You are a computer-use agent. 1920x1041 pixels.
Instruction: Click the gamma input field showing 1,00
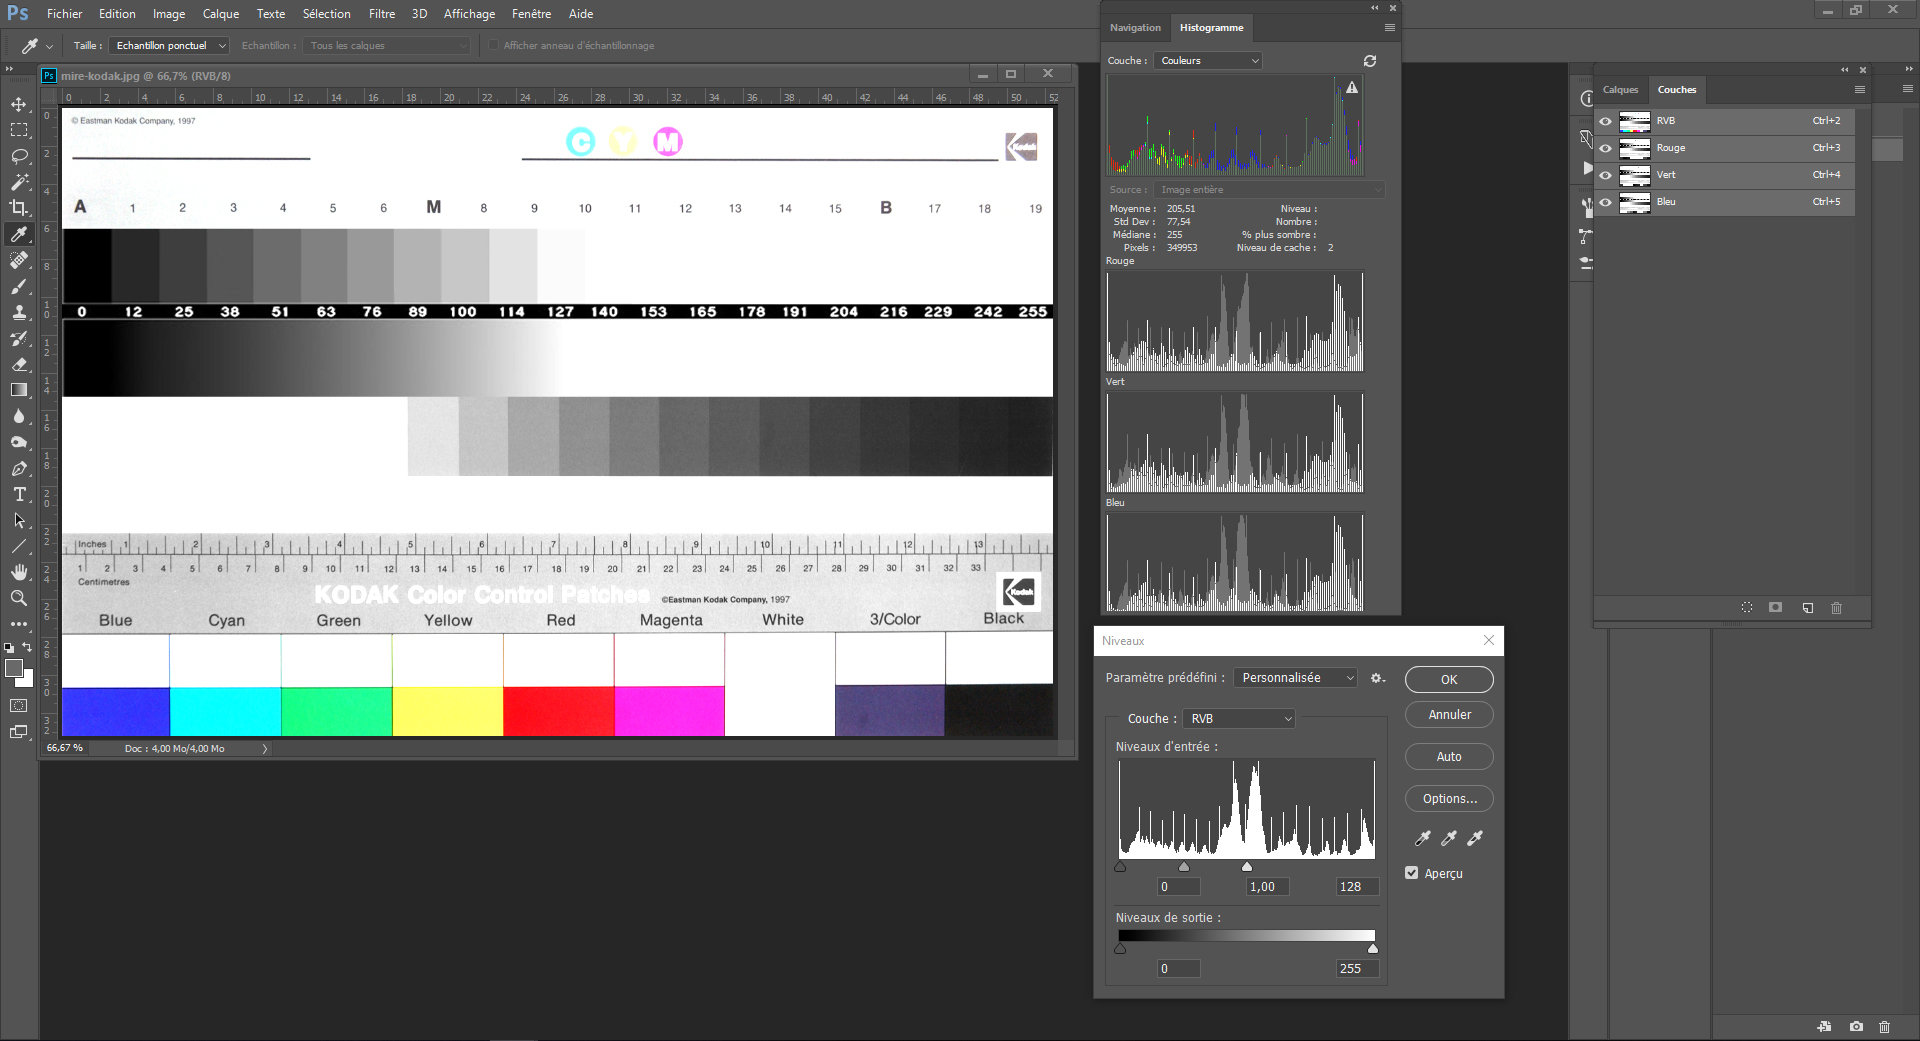(x=1268, y=887)
